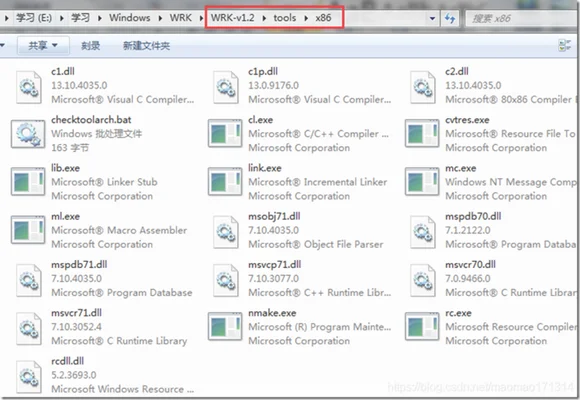Click the x86 breadcrumb segment
The width and height of the screenshot is (580, 400).
pos(323,18)
